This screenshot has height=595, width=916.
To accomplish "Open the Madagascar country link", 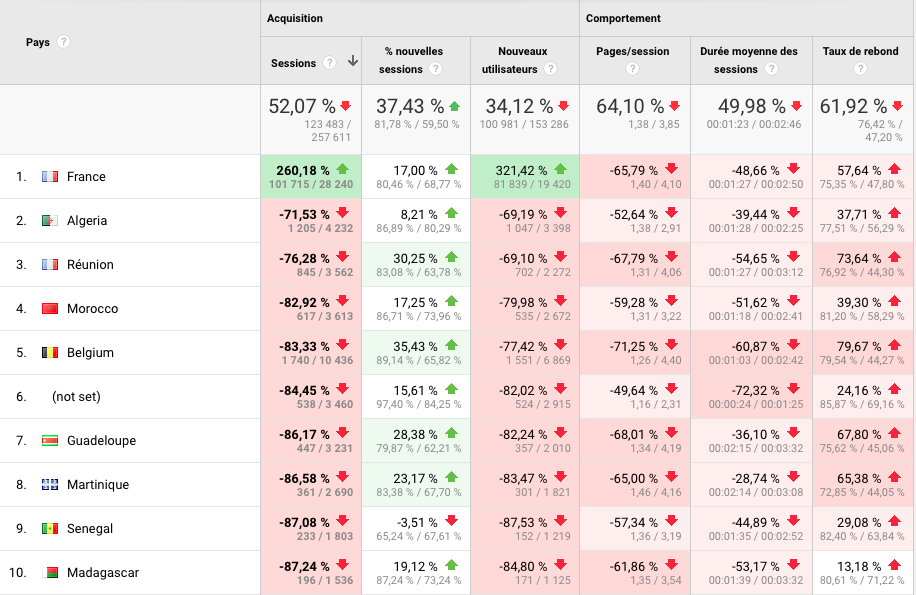I will tap(102, 573).
